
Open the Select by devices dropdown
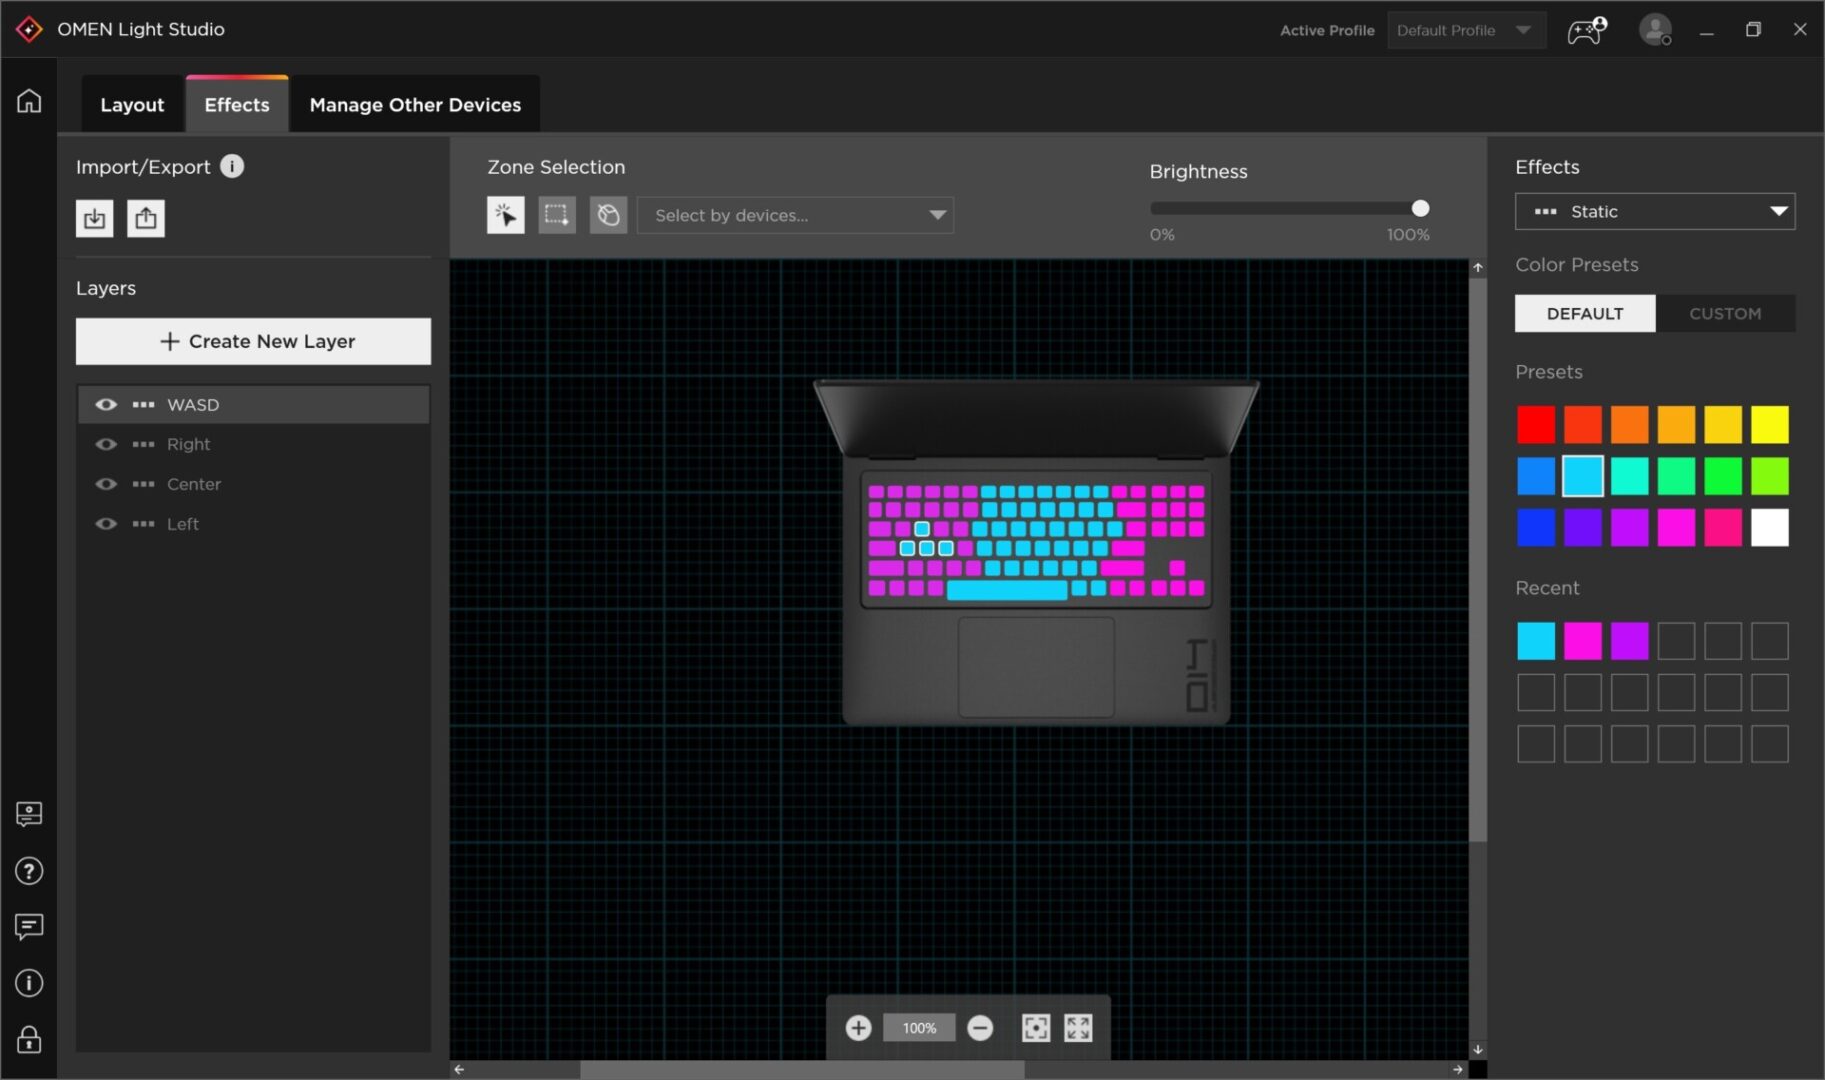coord(795,215)
